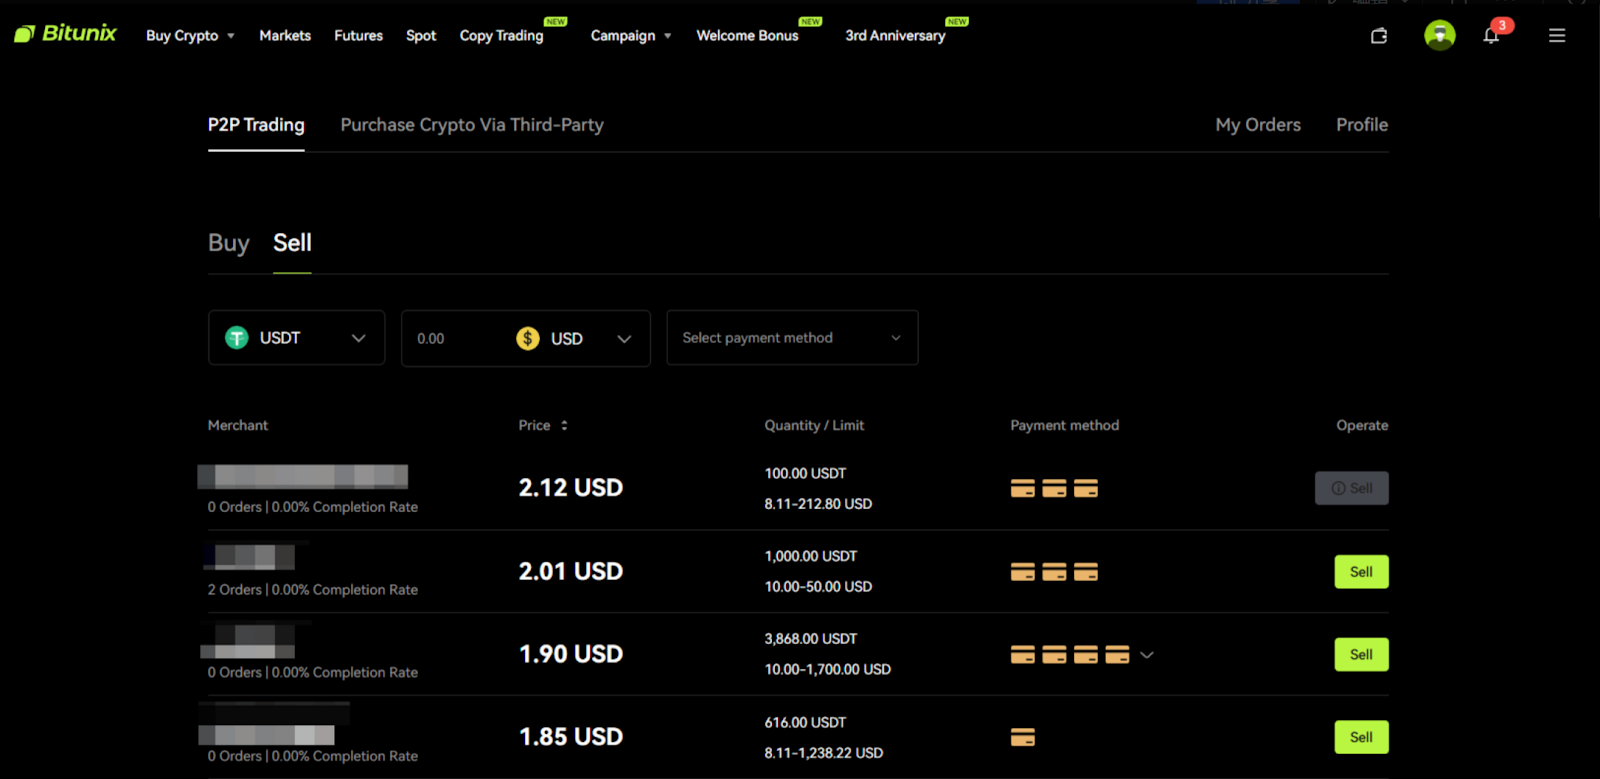1600x779 pixels.
Task: Expand the Campaign menu
Action: coord(631,36)
